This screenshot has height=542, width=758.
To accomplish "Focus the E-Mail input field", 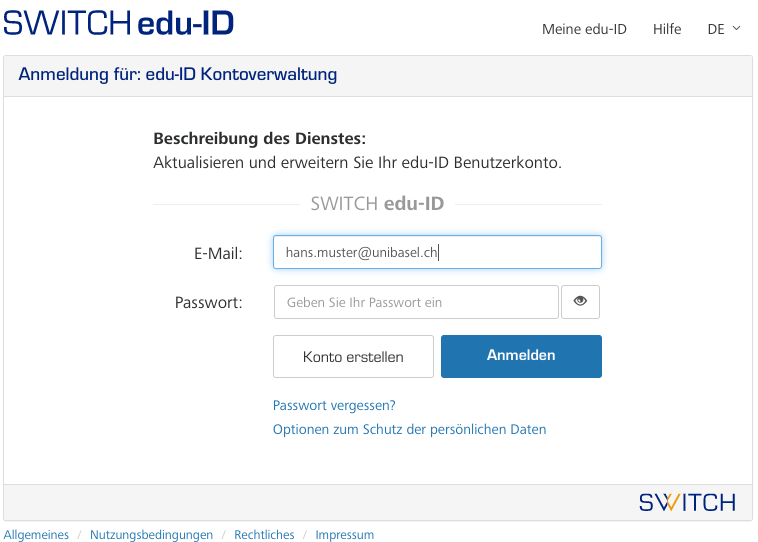I will click(437, 252).
